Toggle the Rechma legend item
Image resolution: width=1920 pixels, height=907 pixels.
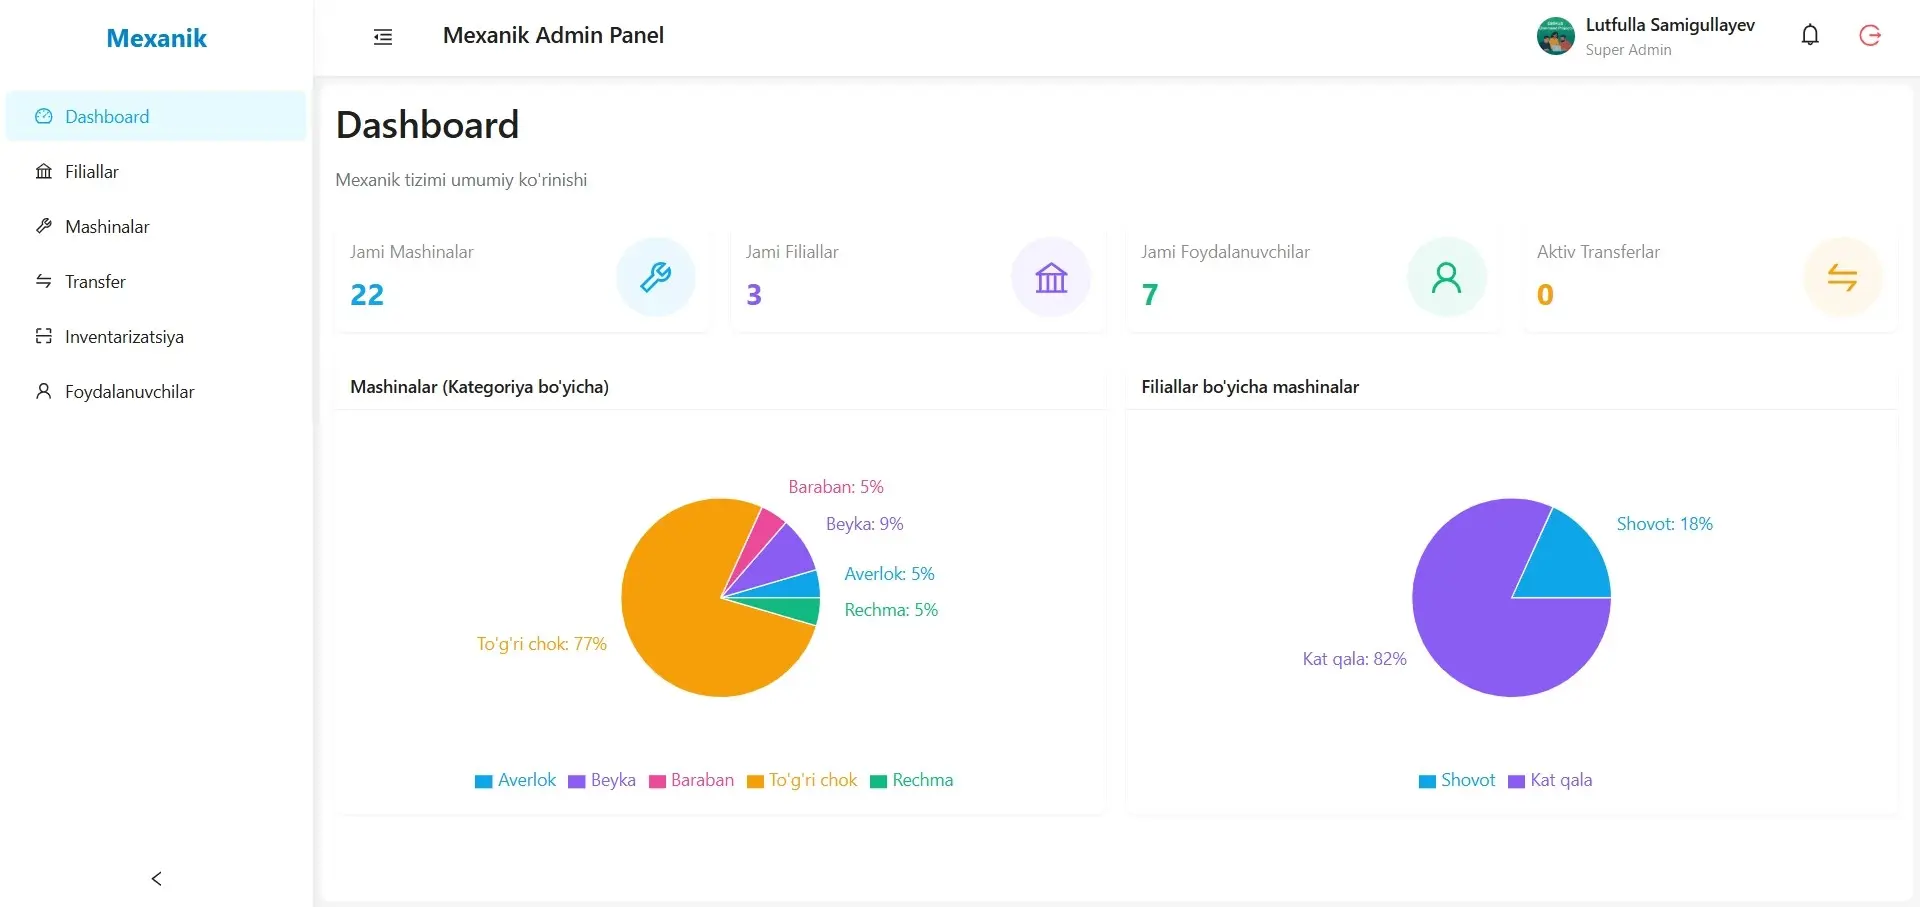click(911, 780)
